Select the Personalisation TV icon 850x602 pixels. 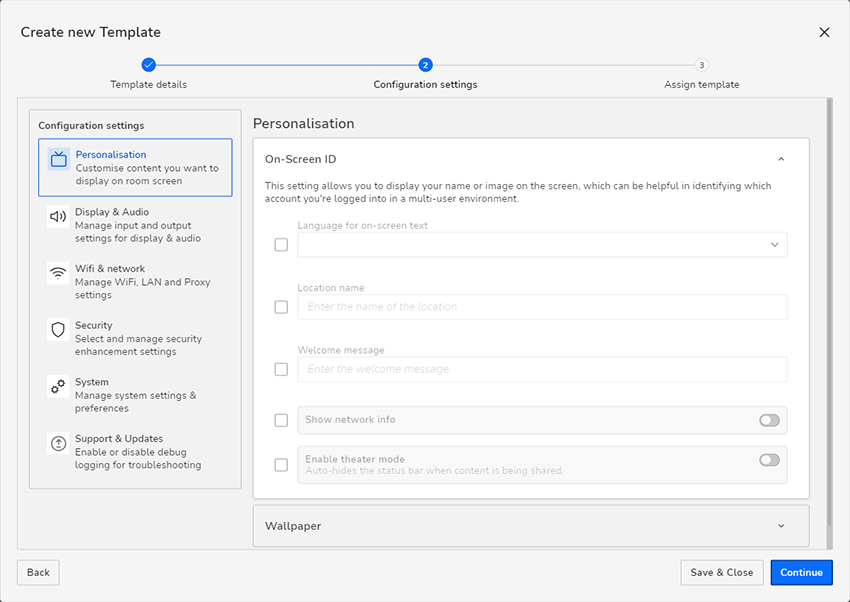pyautogui.click(x=59, y=159)
